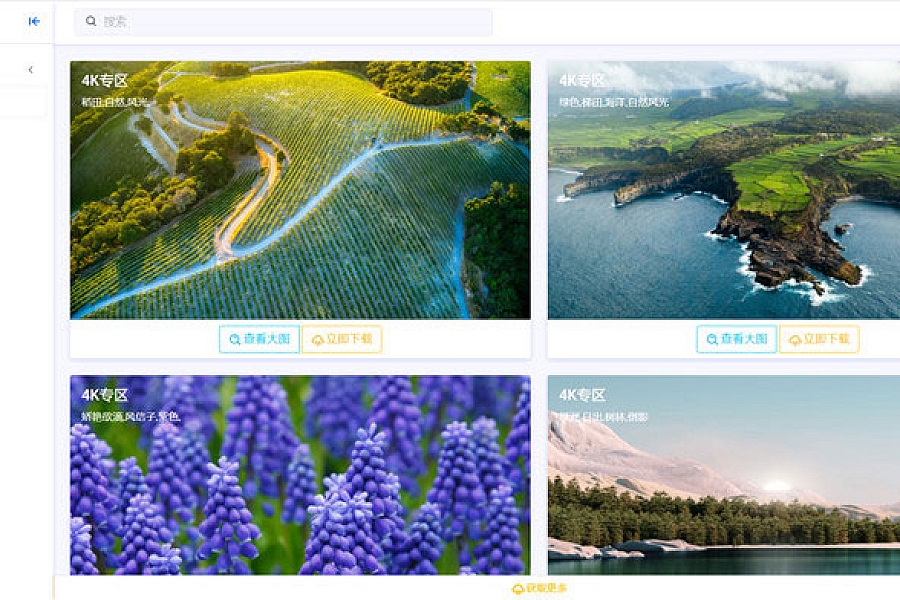900x600 pixels.
Task: Select the 4K专区 label on the mountain lake image
Action: pyautogui.click(x=582, y=395)
